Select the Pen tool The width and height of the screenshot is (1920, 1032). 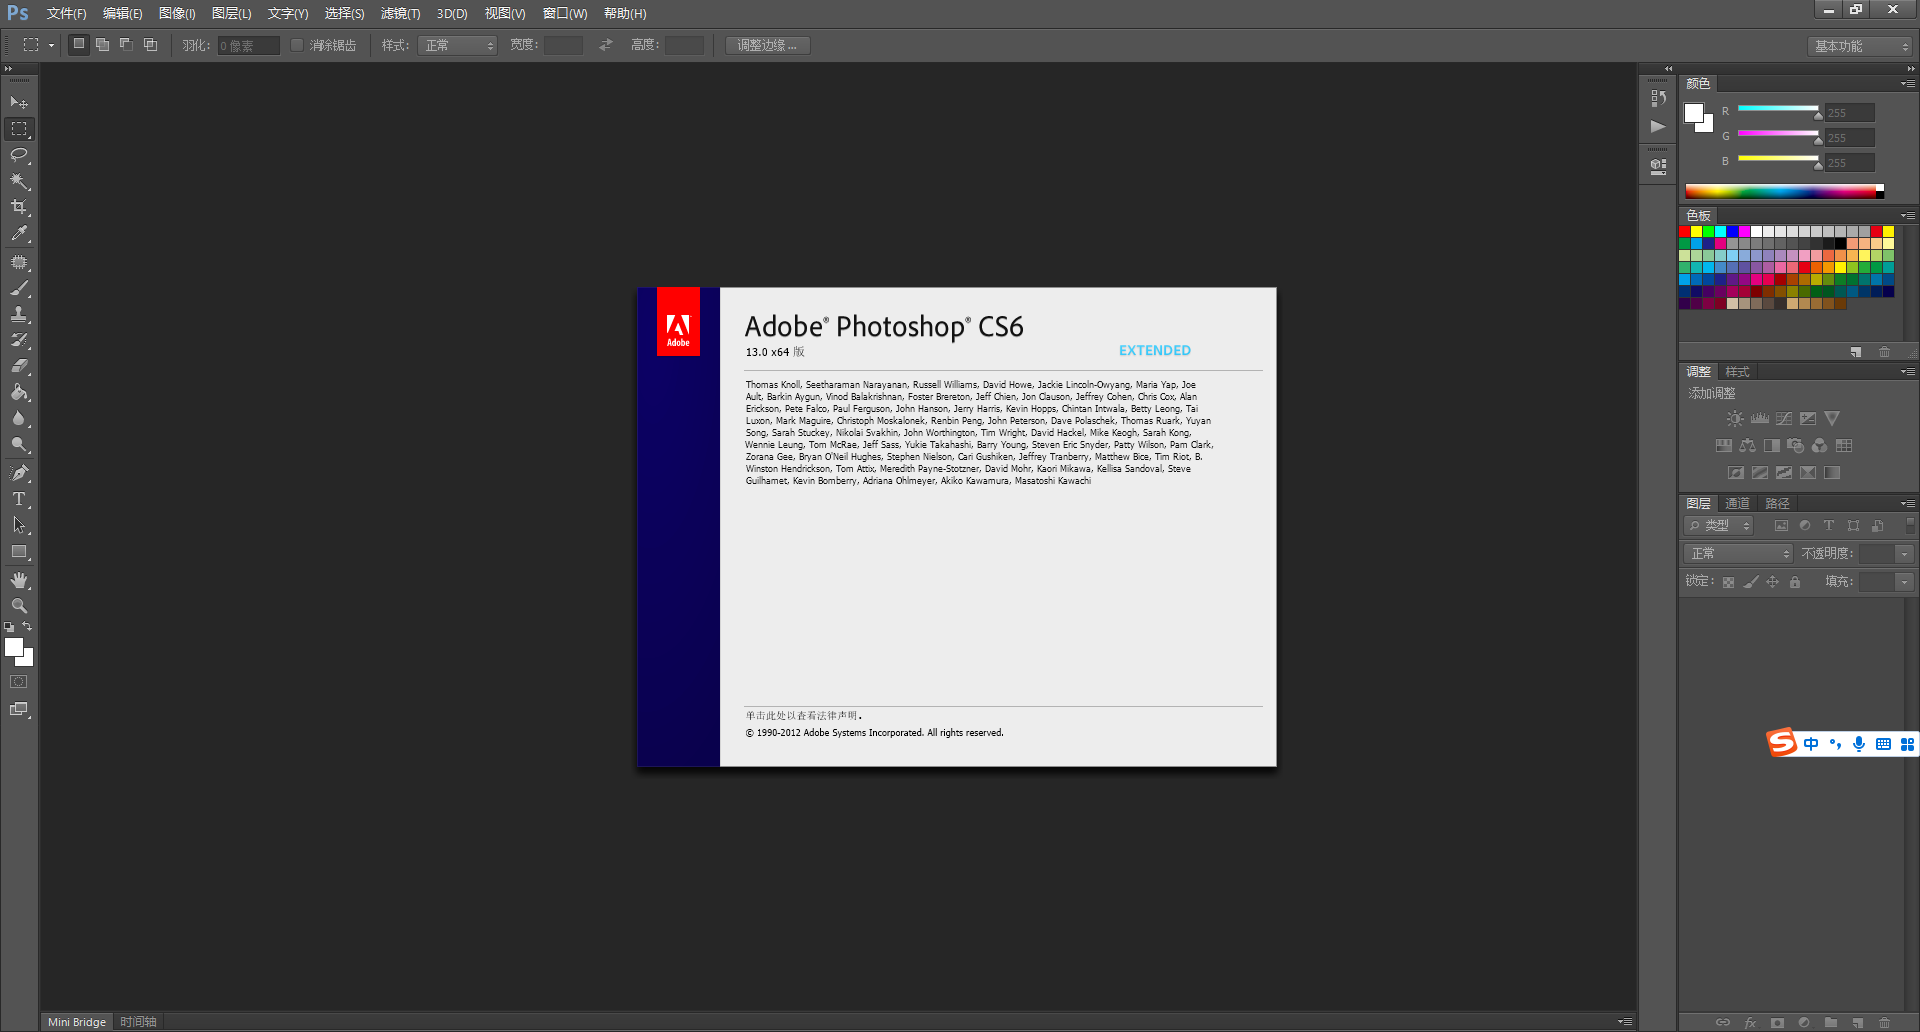coord(19,472)
